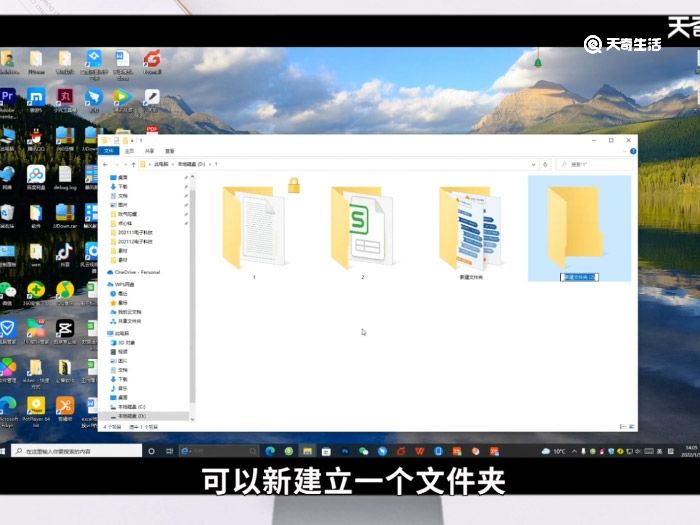The image size is (700, 525).
Task: Launch Edge from the taskbar
Action: click(270, 451)
